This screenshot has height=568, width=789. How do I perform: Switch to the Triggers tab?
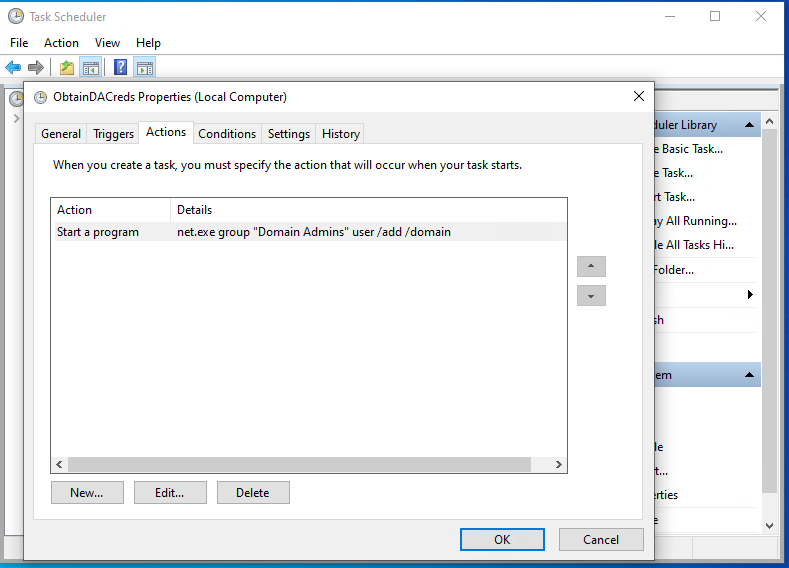[x=113, y=134]
